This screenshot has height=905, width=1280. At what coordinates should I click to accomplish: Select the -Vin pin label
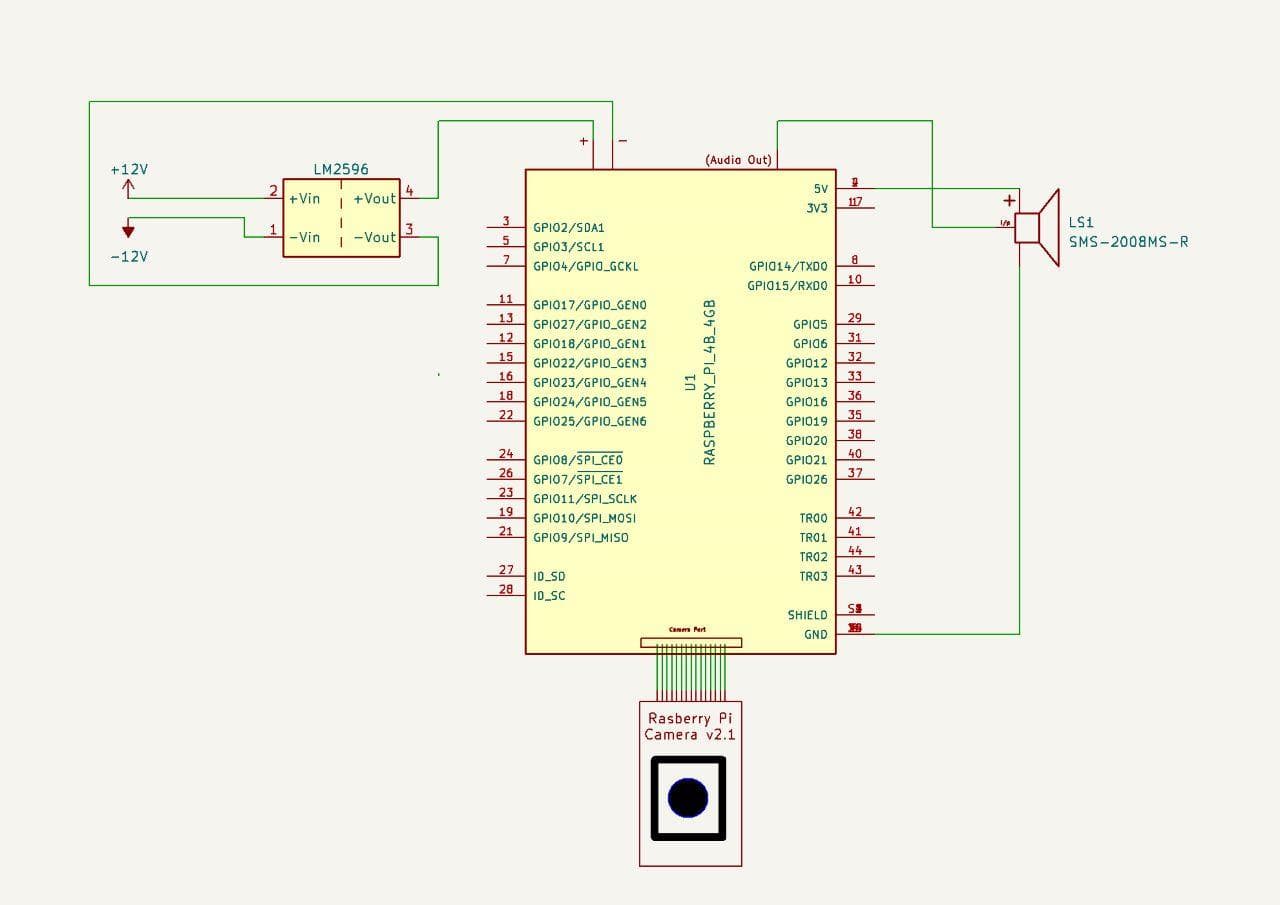(x=304, y=237)
